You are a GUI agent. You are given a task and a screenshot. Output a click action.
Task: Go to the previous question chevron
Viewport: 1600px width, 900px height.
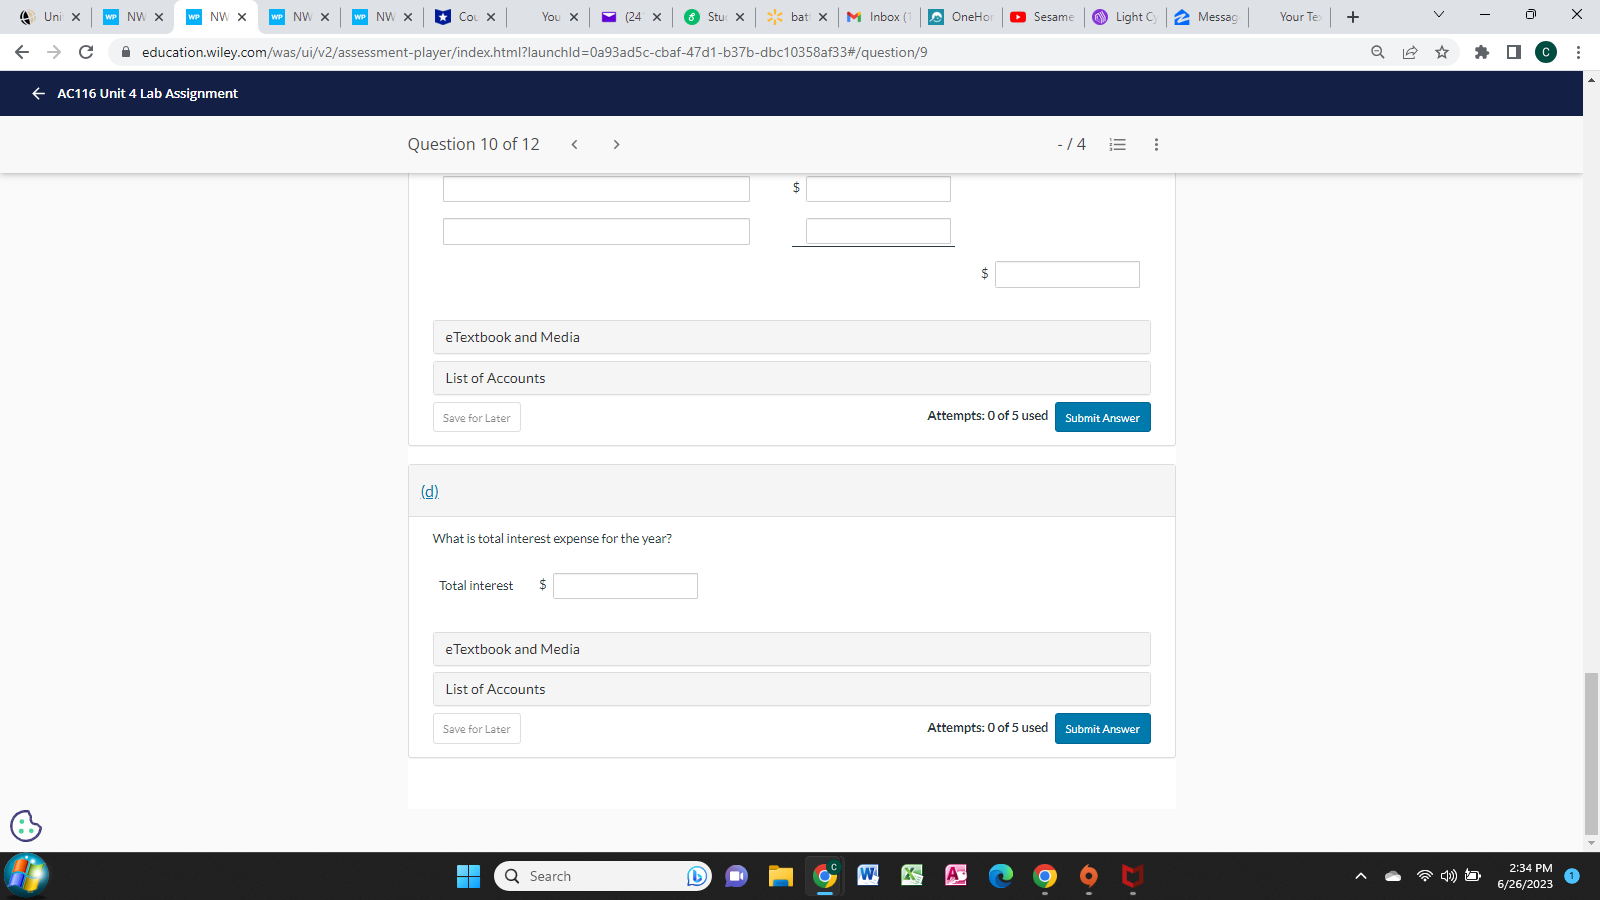coord(575,144)
